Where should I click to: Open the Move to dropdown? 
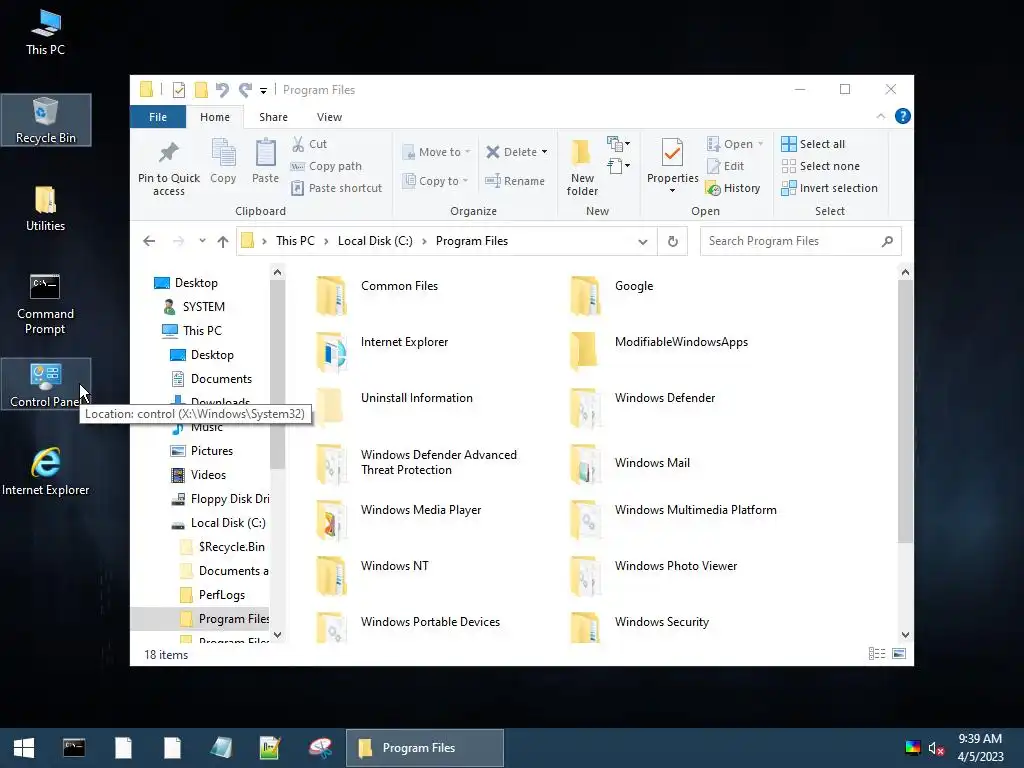(x=436, y=152)
